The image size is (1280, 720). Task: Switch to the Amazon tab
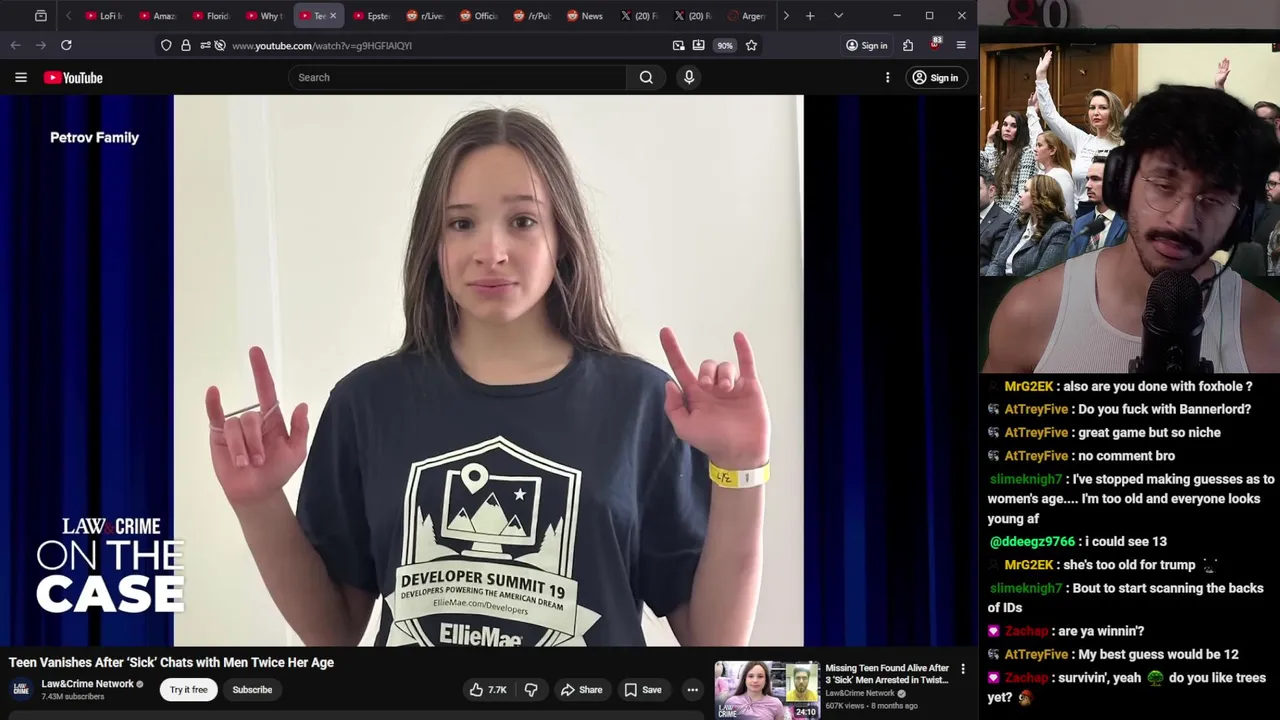point(157,16)
